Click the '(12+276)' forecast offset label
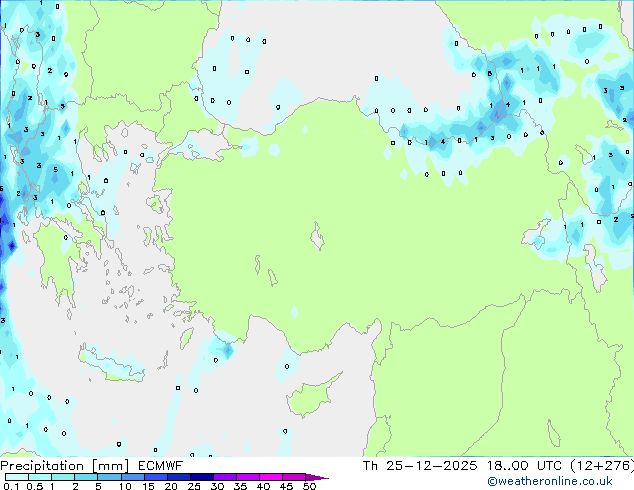This screenshot has width=634, height=490. [602, 466]
